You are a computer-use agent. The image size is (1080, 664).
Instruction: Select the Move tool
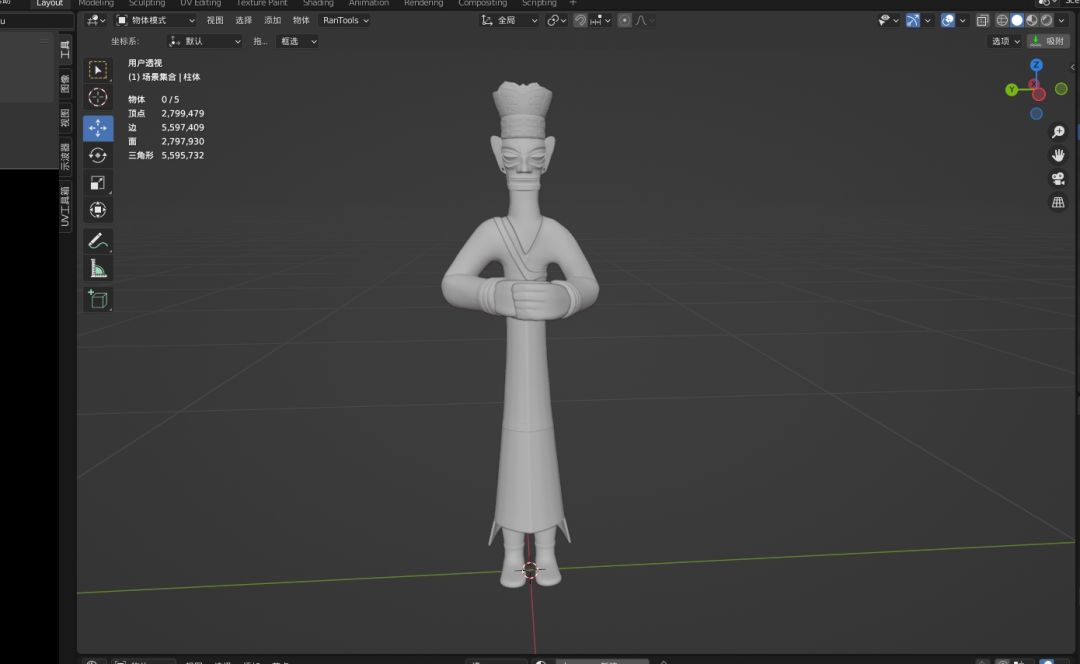tap(98, 128)
